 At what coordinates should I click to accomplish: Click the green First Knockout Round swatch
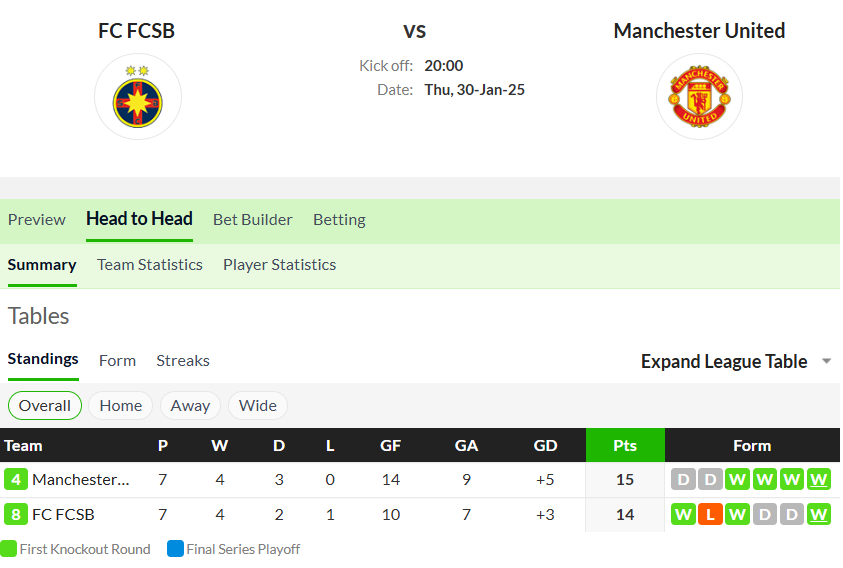point(8,549)
